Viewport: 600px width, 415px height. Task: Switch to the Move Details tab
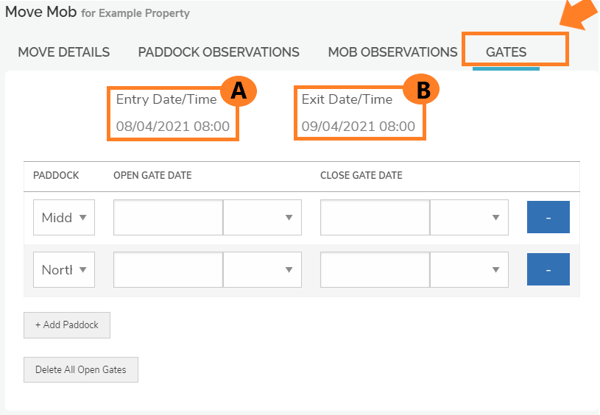[x=64, y=52]
